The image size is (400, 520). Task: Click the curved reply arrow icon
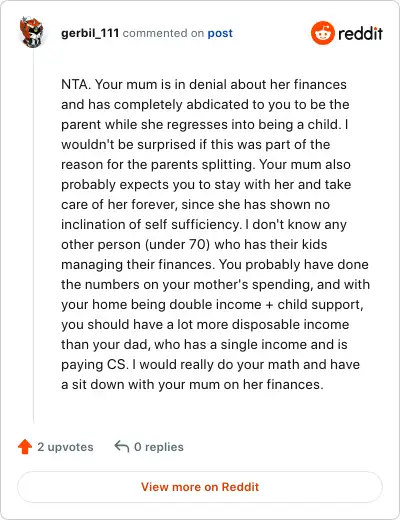click(x=122, y=446)
